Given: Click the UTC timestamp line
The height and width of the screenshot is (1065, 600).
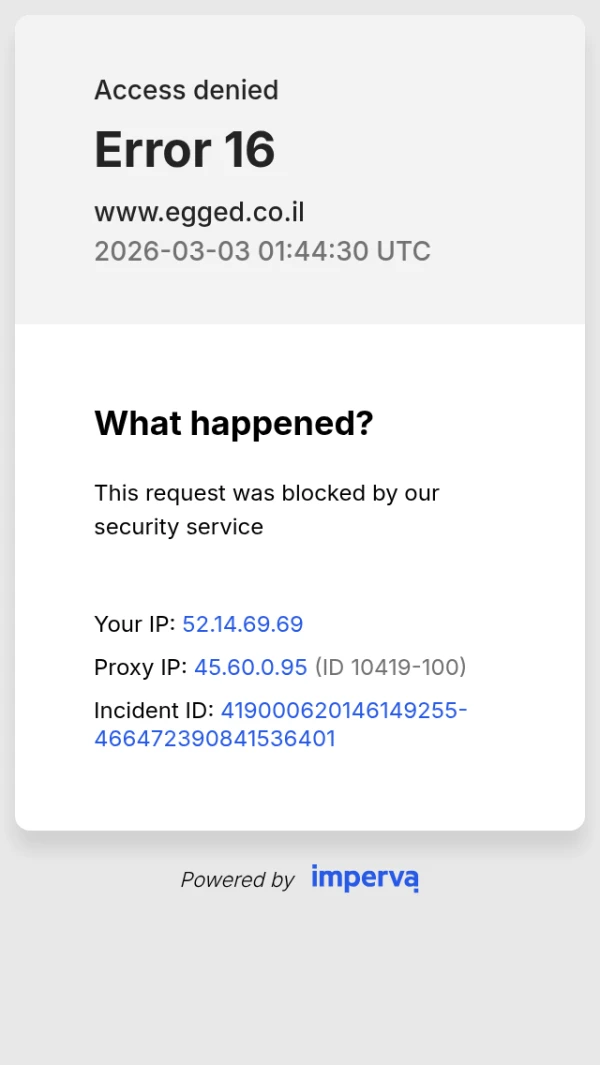Looking at the screenshot, I should point(262,250).
